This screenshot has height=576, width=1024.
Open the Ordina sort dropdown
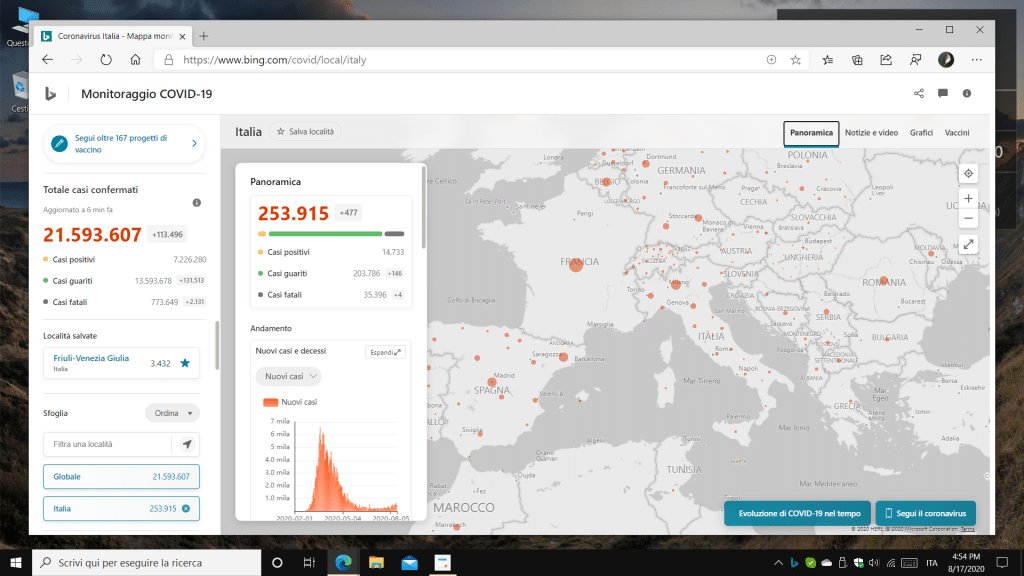(x=172, y=413)
